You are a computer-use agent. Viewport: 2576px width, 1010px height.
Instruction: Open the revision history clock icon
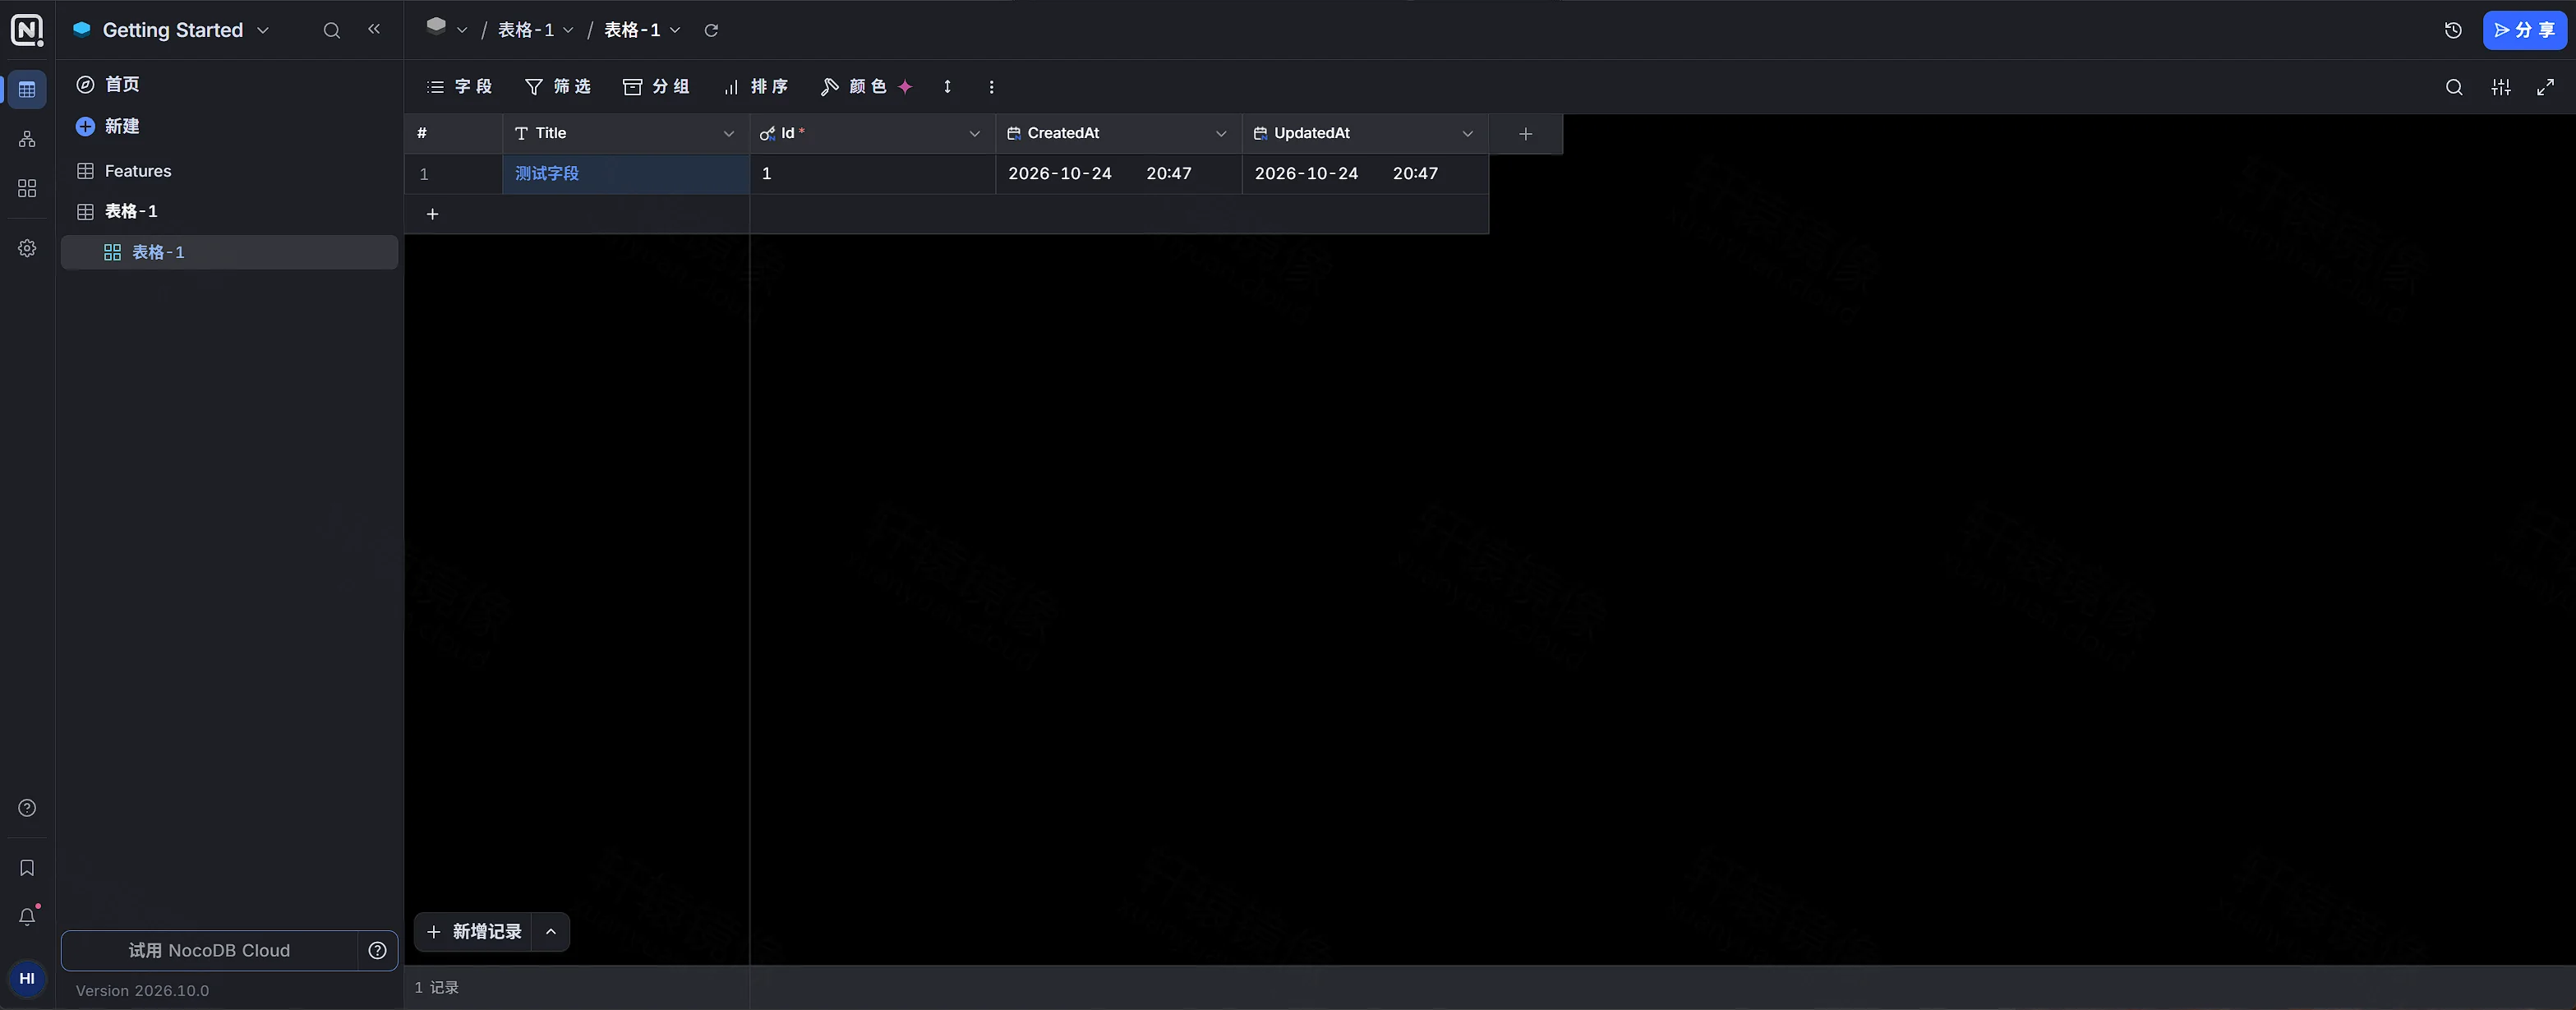2453,30
